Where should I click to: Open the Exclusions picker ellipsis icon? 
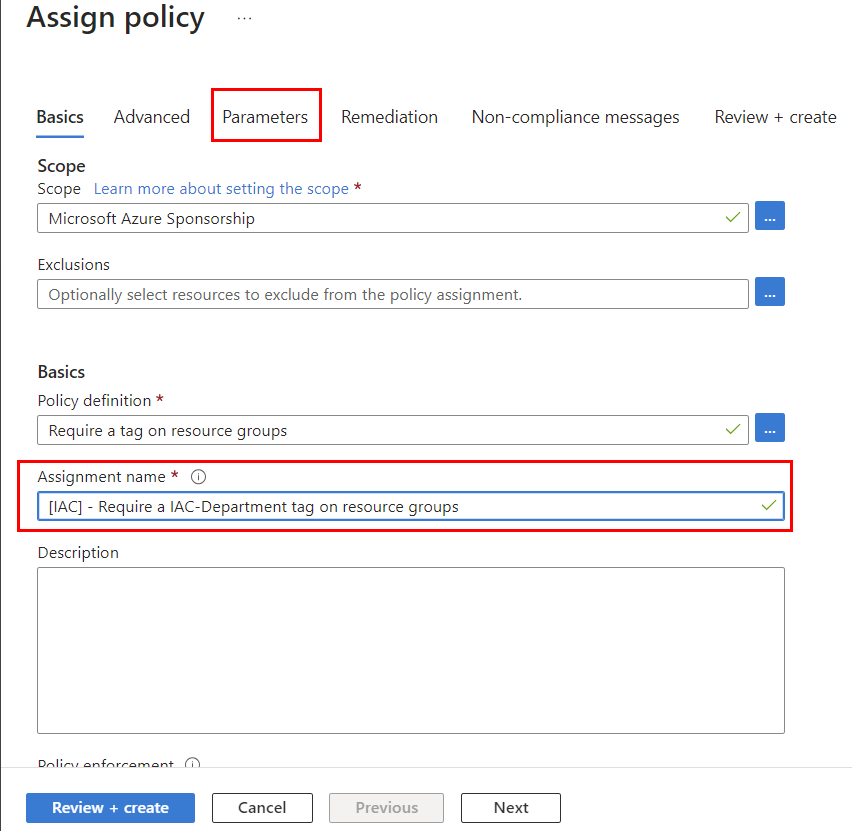click(769, 292)
